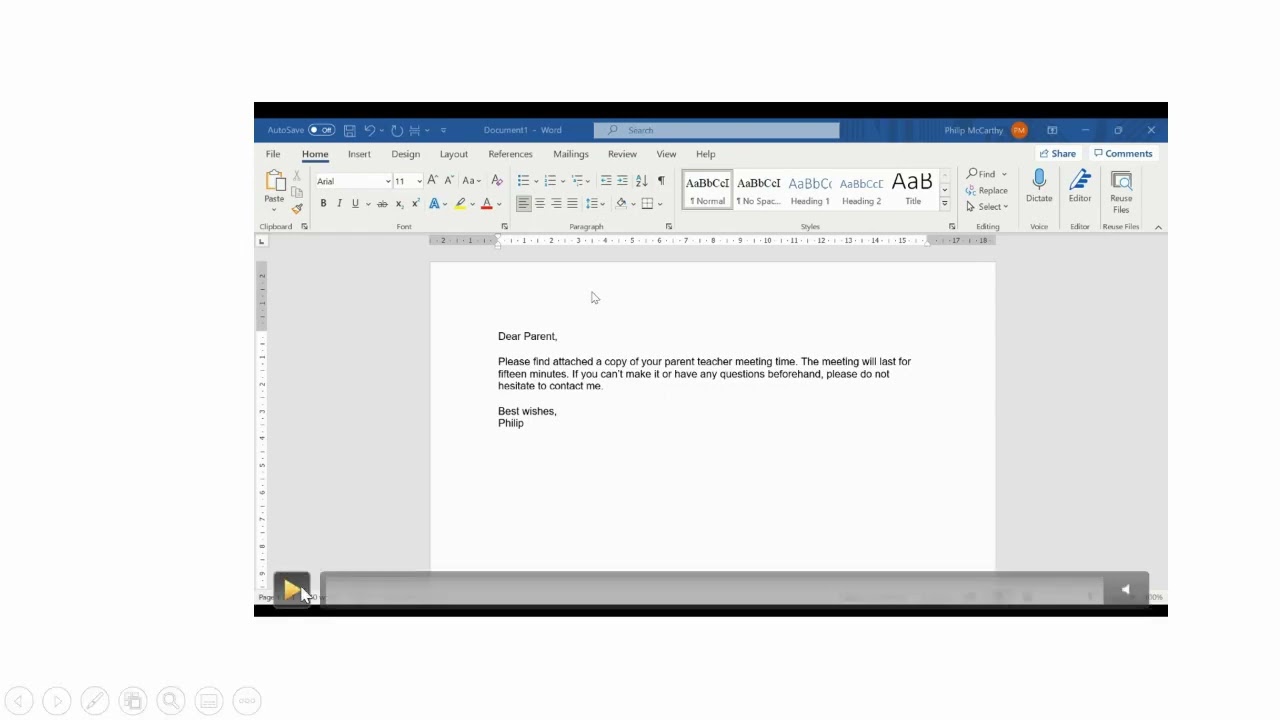Viewport: 1280px width, 720px height.
Task: Click the Save disk icon
Action: coord(349,130)
